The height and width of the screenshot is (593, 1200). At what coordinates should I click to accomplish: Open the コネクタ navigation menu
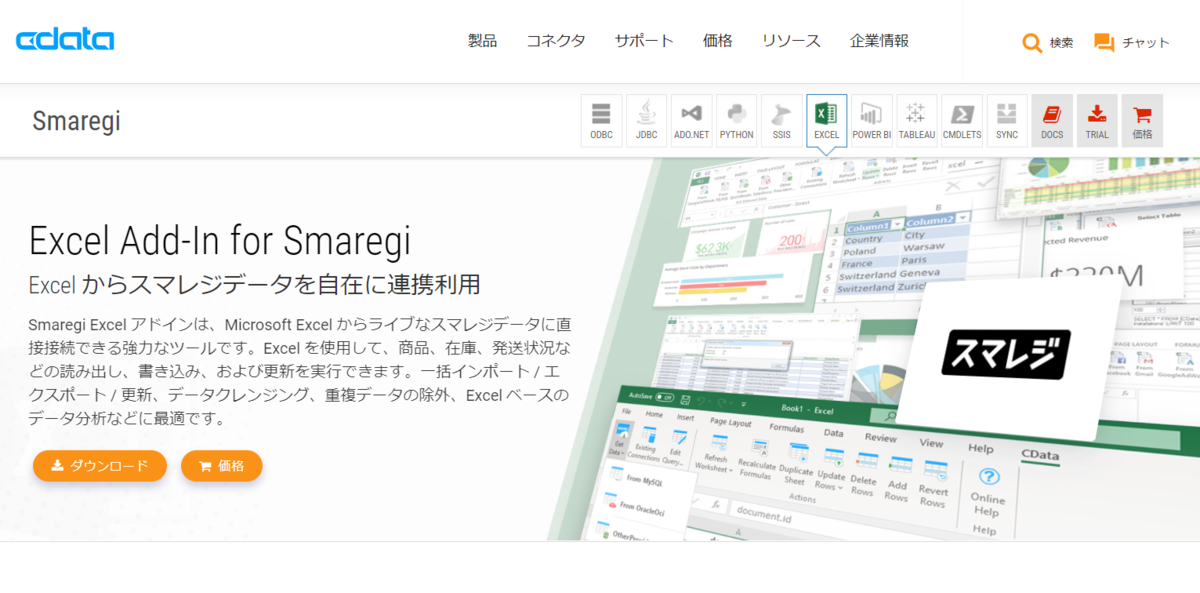pyautogui.click(x=556, y=41)
